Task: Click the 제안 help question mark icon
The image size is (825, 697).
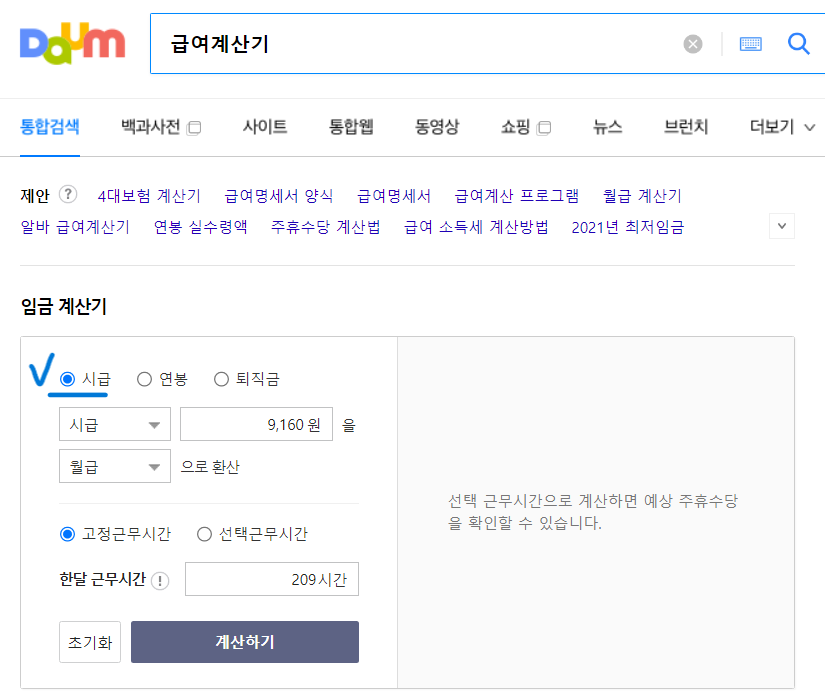Action: [68, 195]
